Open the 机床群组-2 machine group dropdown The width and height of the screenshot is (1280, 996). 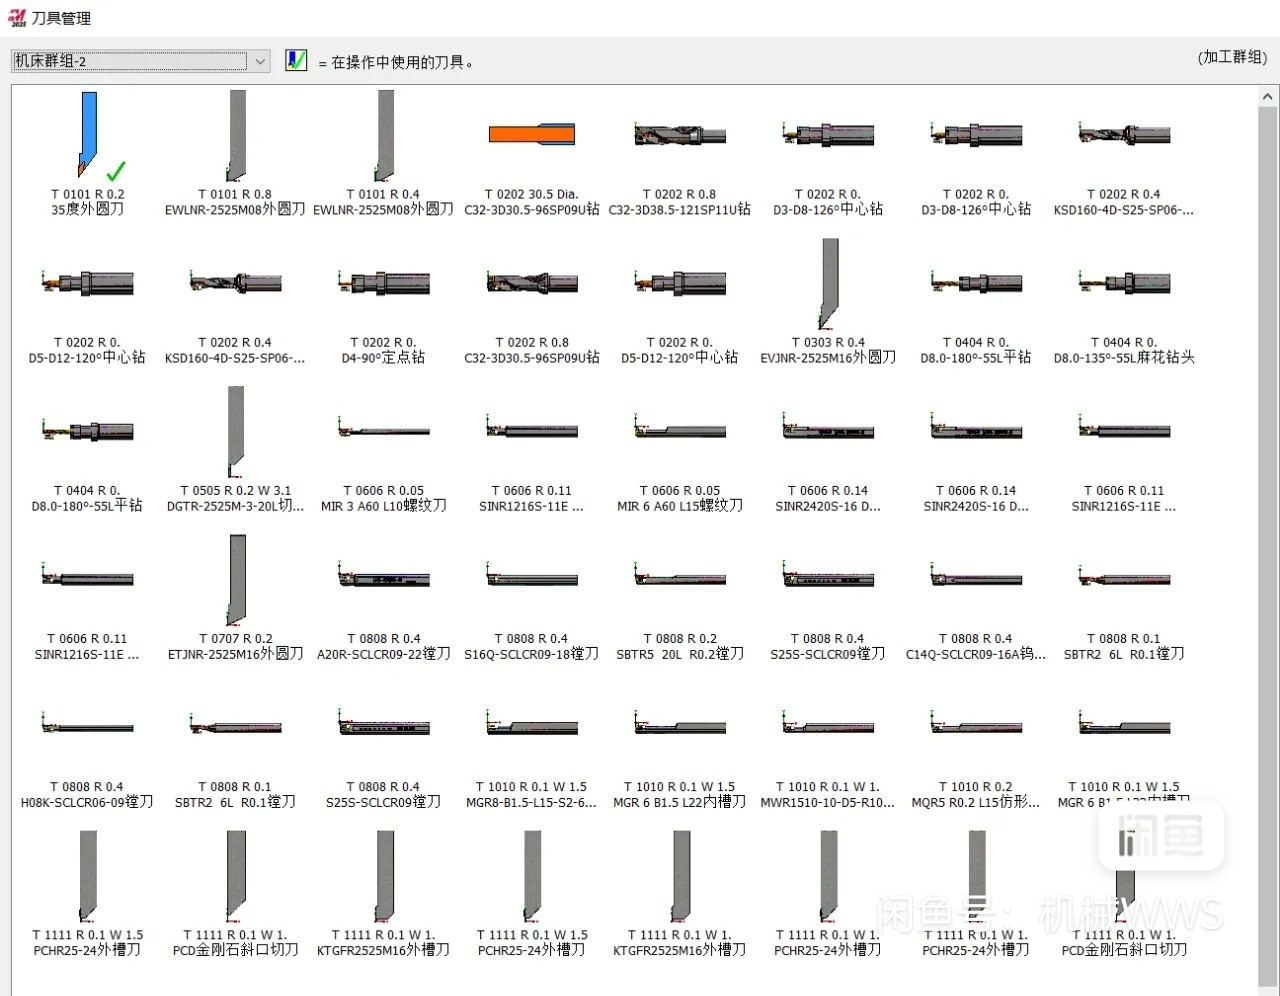(x=141, y=61)
